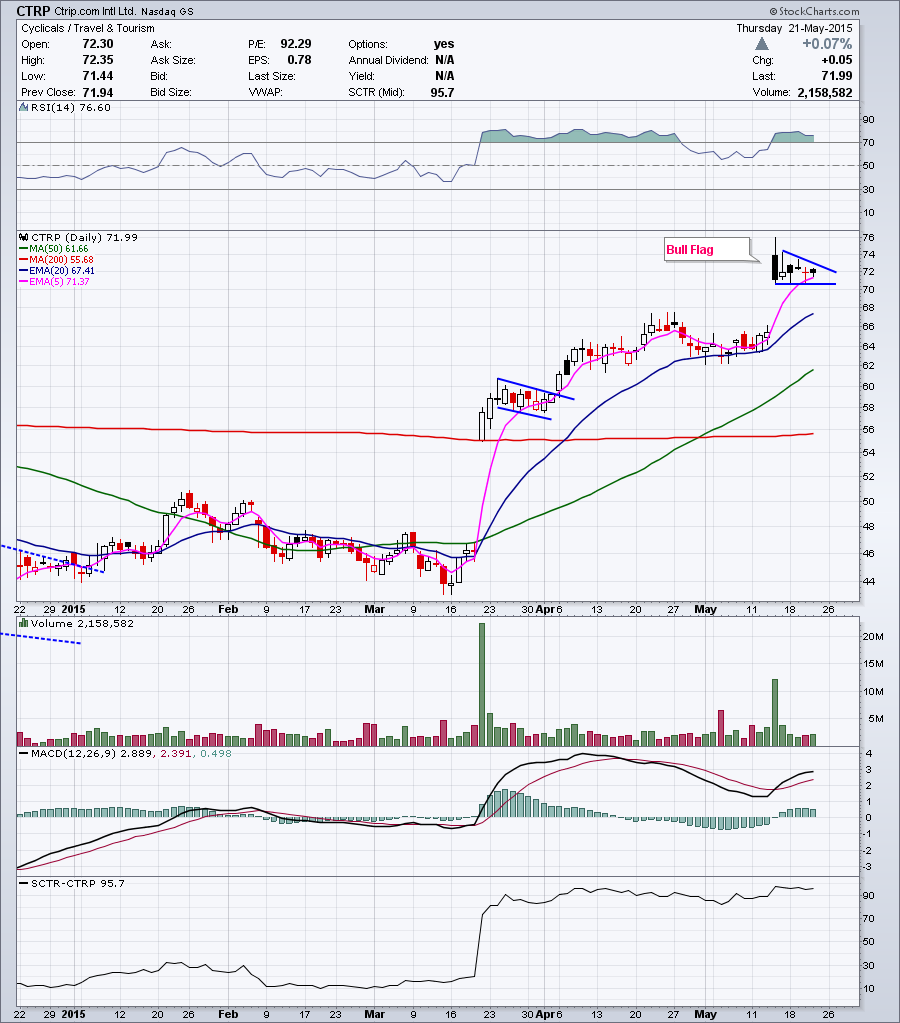Click the MACD signal value 2.391

click(x=176, y=753)
